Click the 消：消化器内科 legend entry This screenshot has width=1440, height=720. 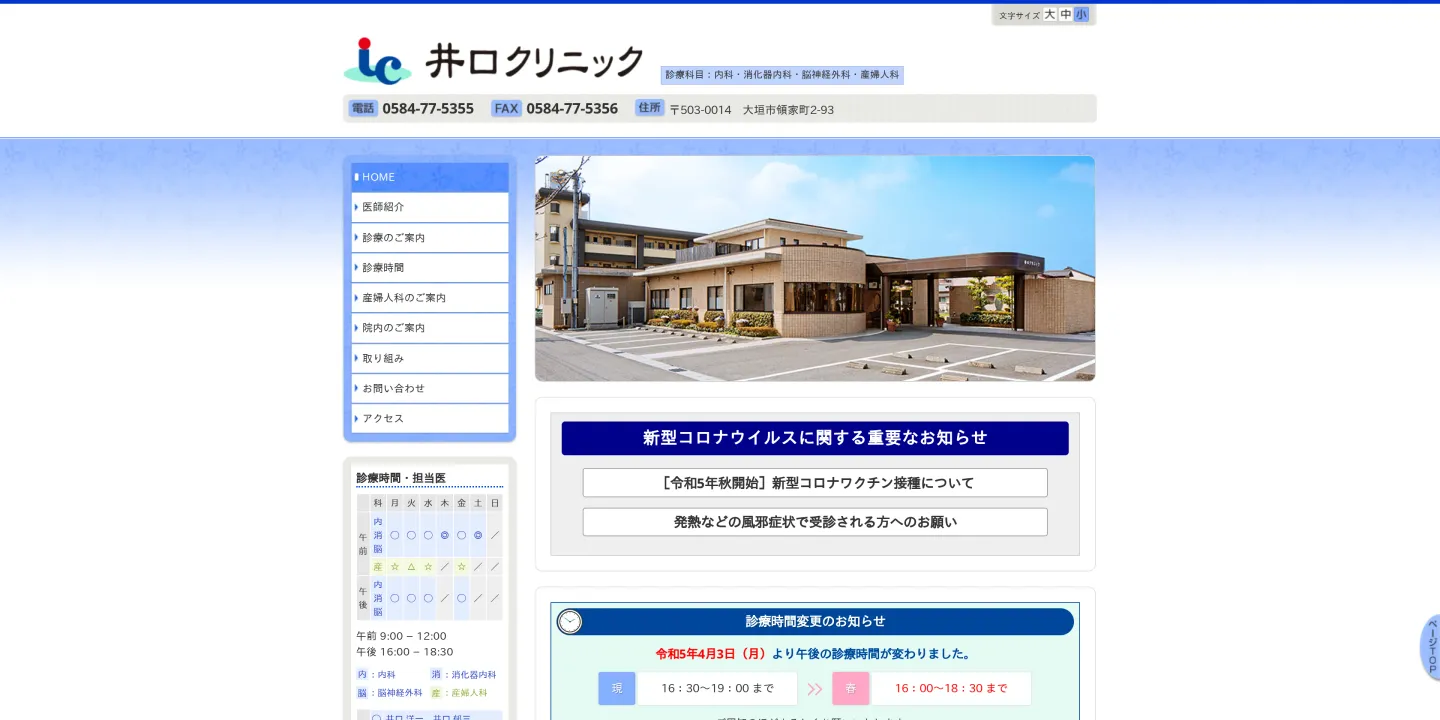pos(463,675)
